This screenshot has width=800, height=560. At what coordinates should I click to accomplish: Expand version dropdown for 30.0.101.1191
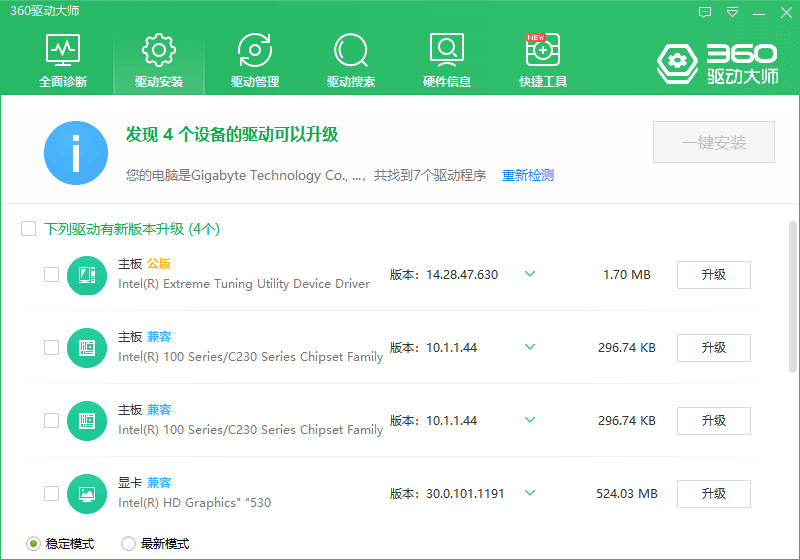coord(530,493)
